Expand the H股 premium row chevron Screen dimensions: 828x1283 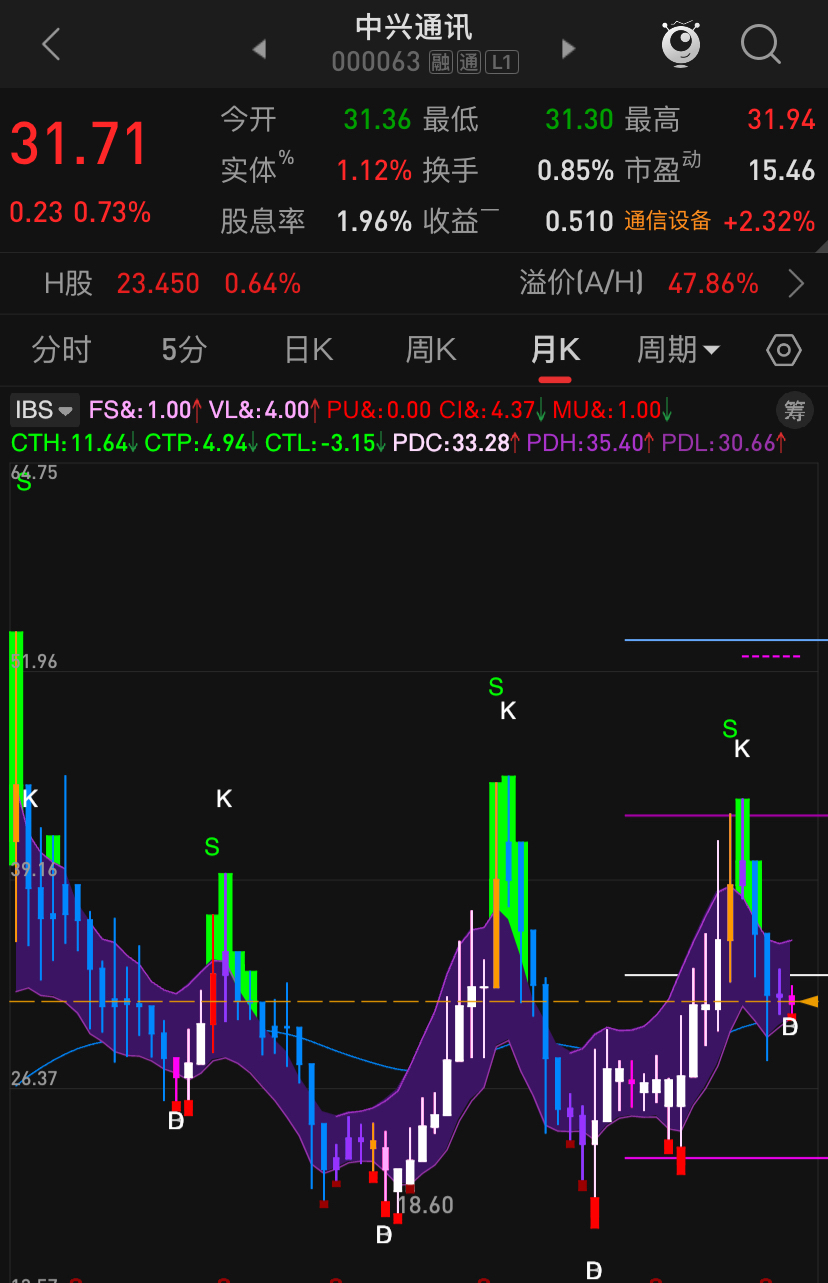pos(796,284)
